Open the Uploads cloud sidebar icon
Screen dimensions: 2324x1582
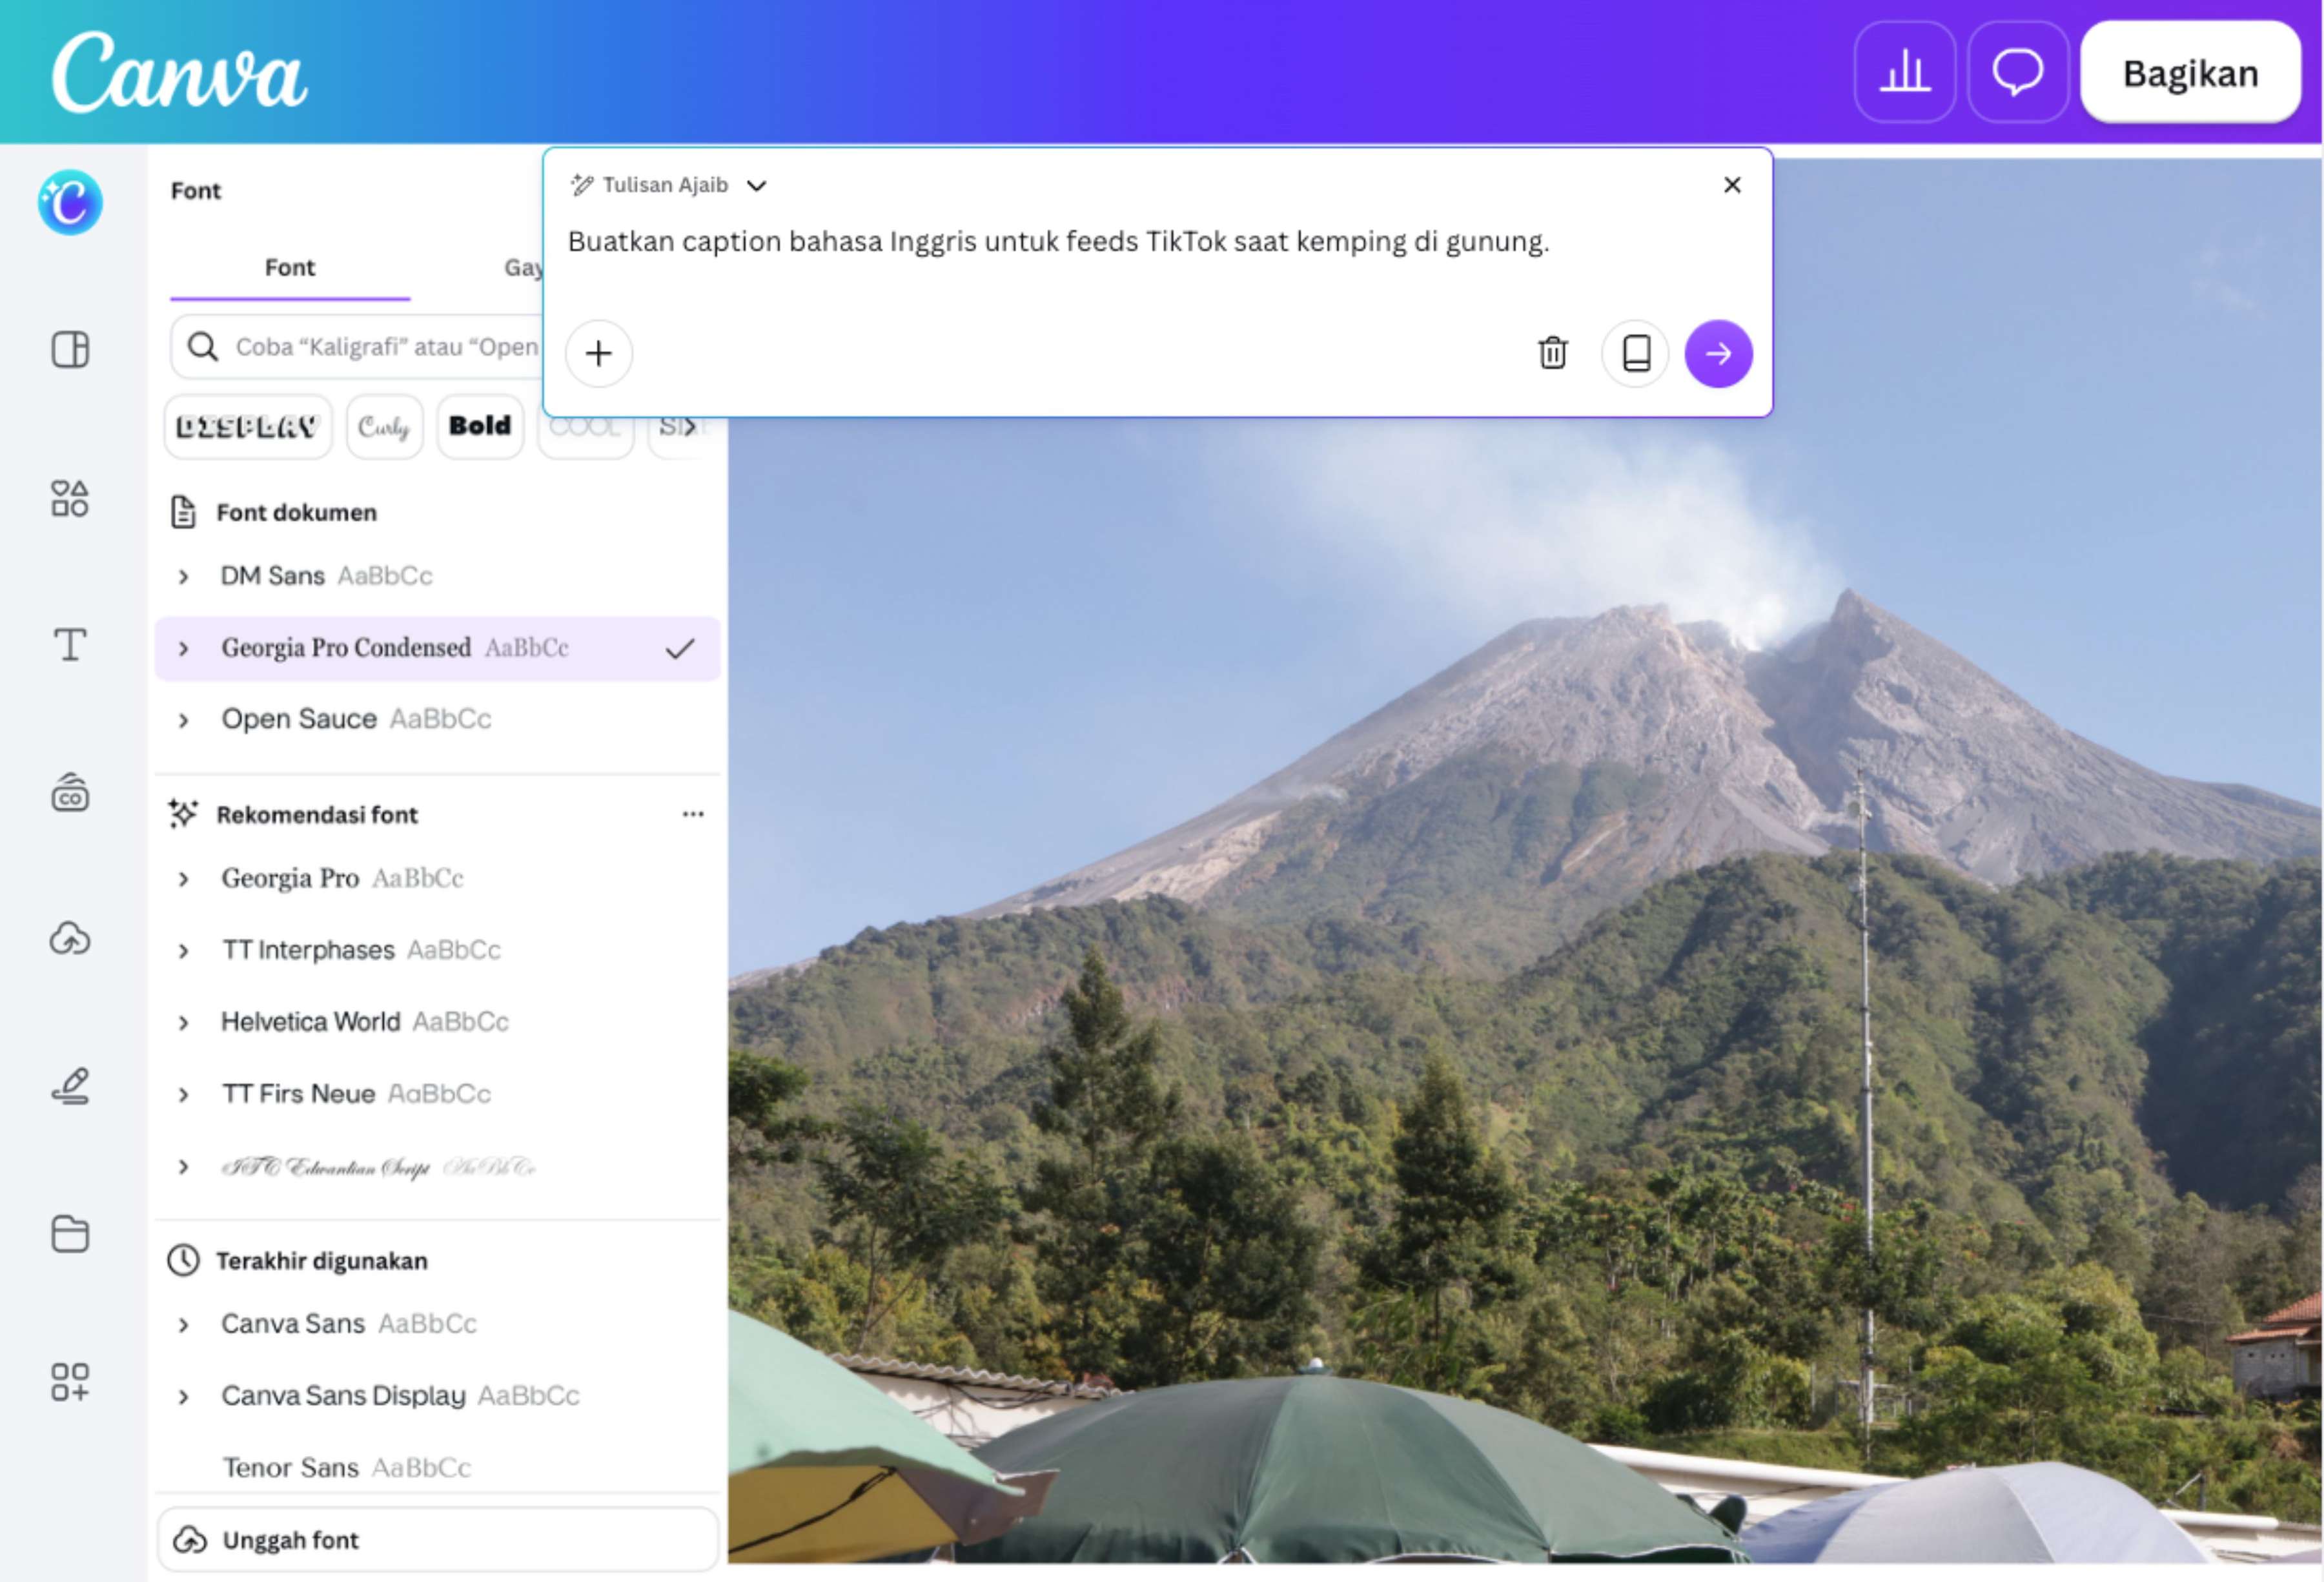(70, 939)
